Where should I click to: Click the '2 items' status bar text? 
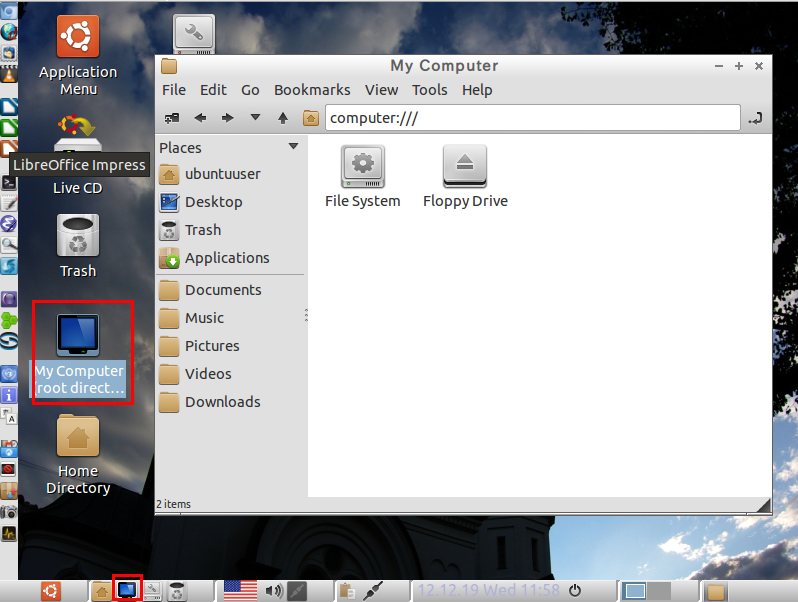click(174, 504)
